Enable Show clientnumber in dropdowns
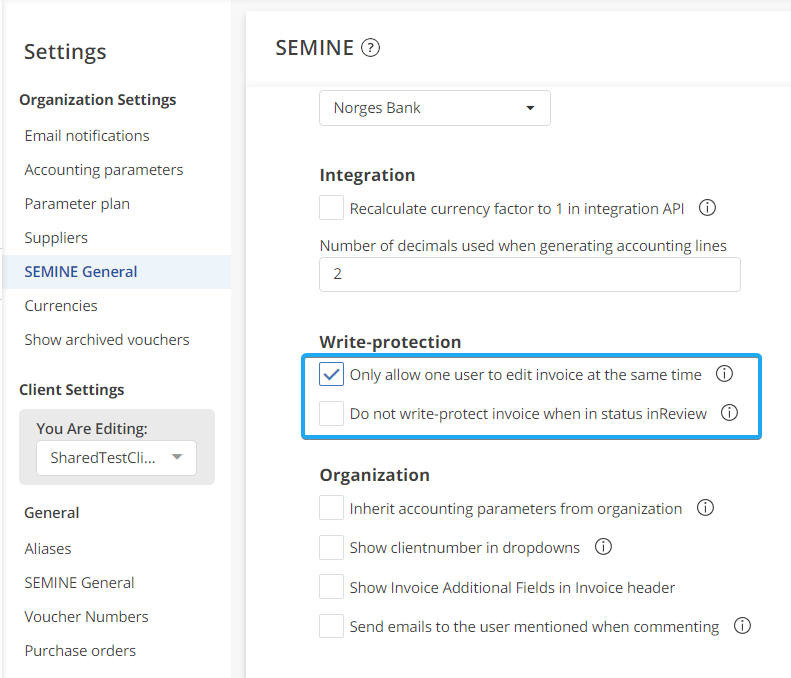Viewport: 791px width, 678px height. (332, 548)
